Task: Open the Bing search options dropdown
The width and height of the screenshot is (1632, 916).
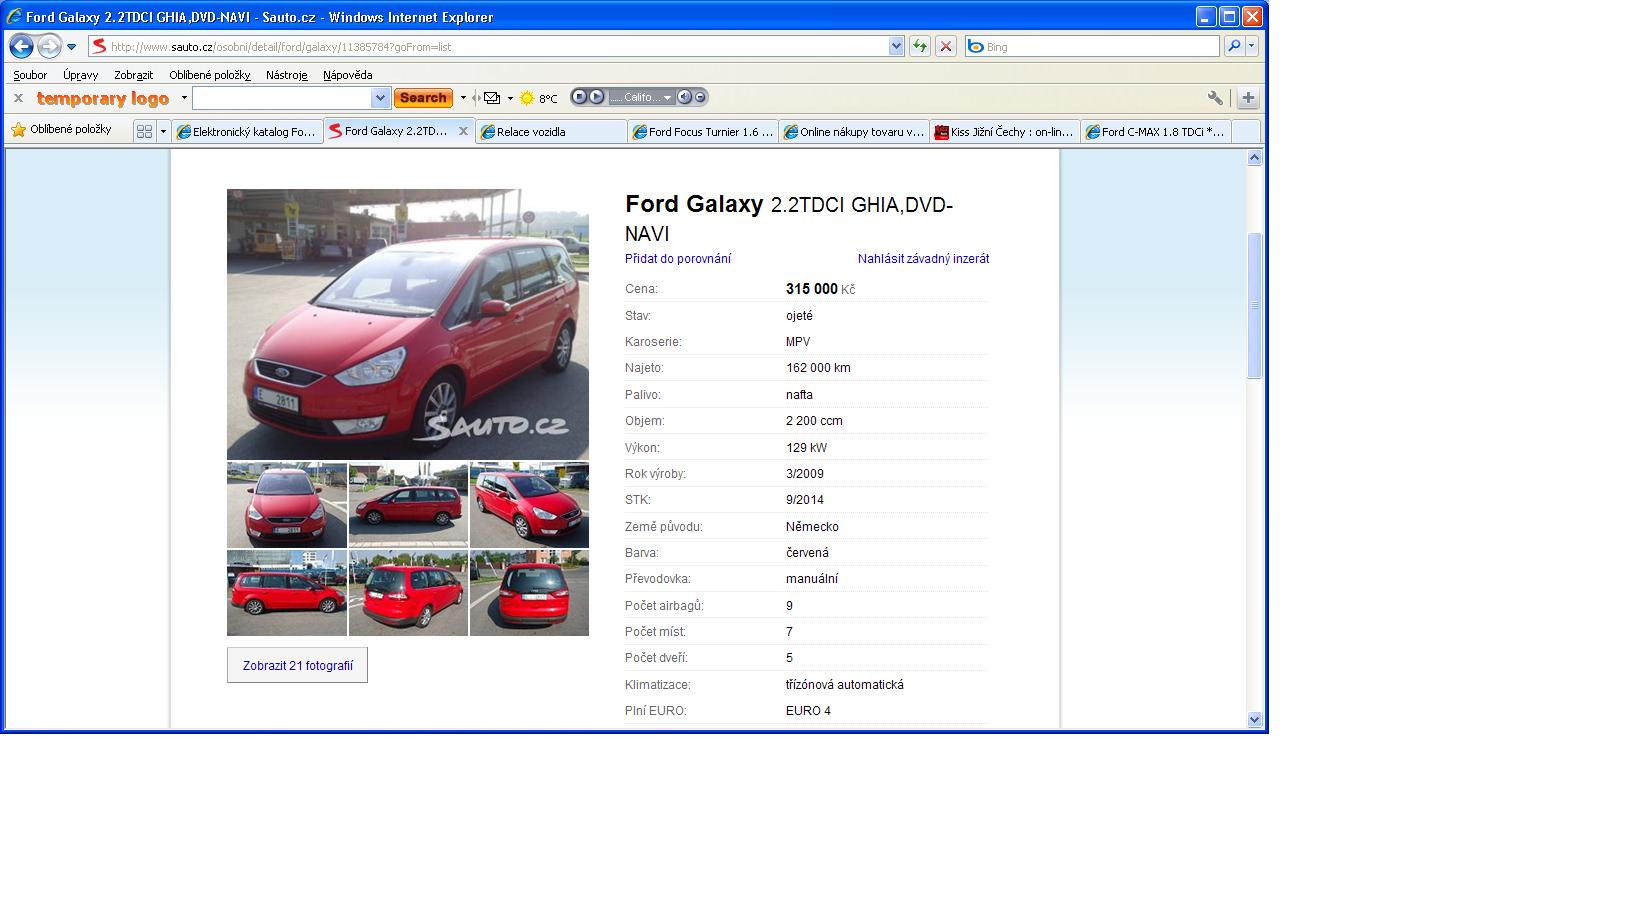Action: [x=1251, y=46]
